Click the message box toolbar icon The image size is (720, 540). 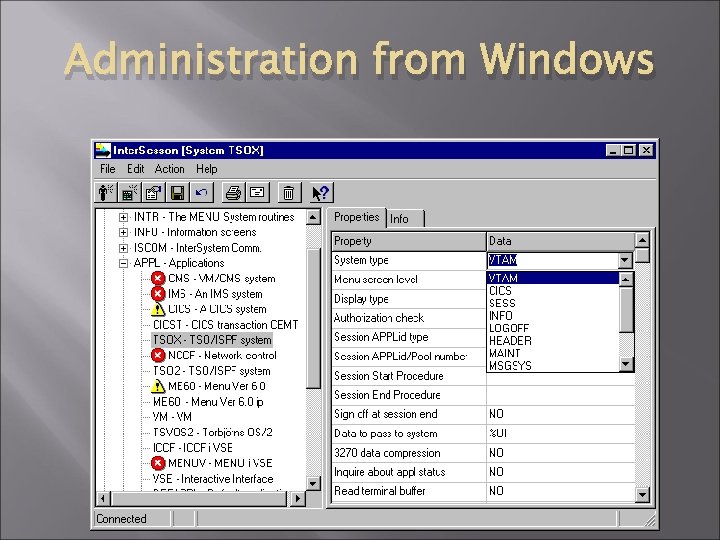[257, 192]
